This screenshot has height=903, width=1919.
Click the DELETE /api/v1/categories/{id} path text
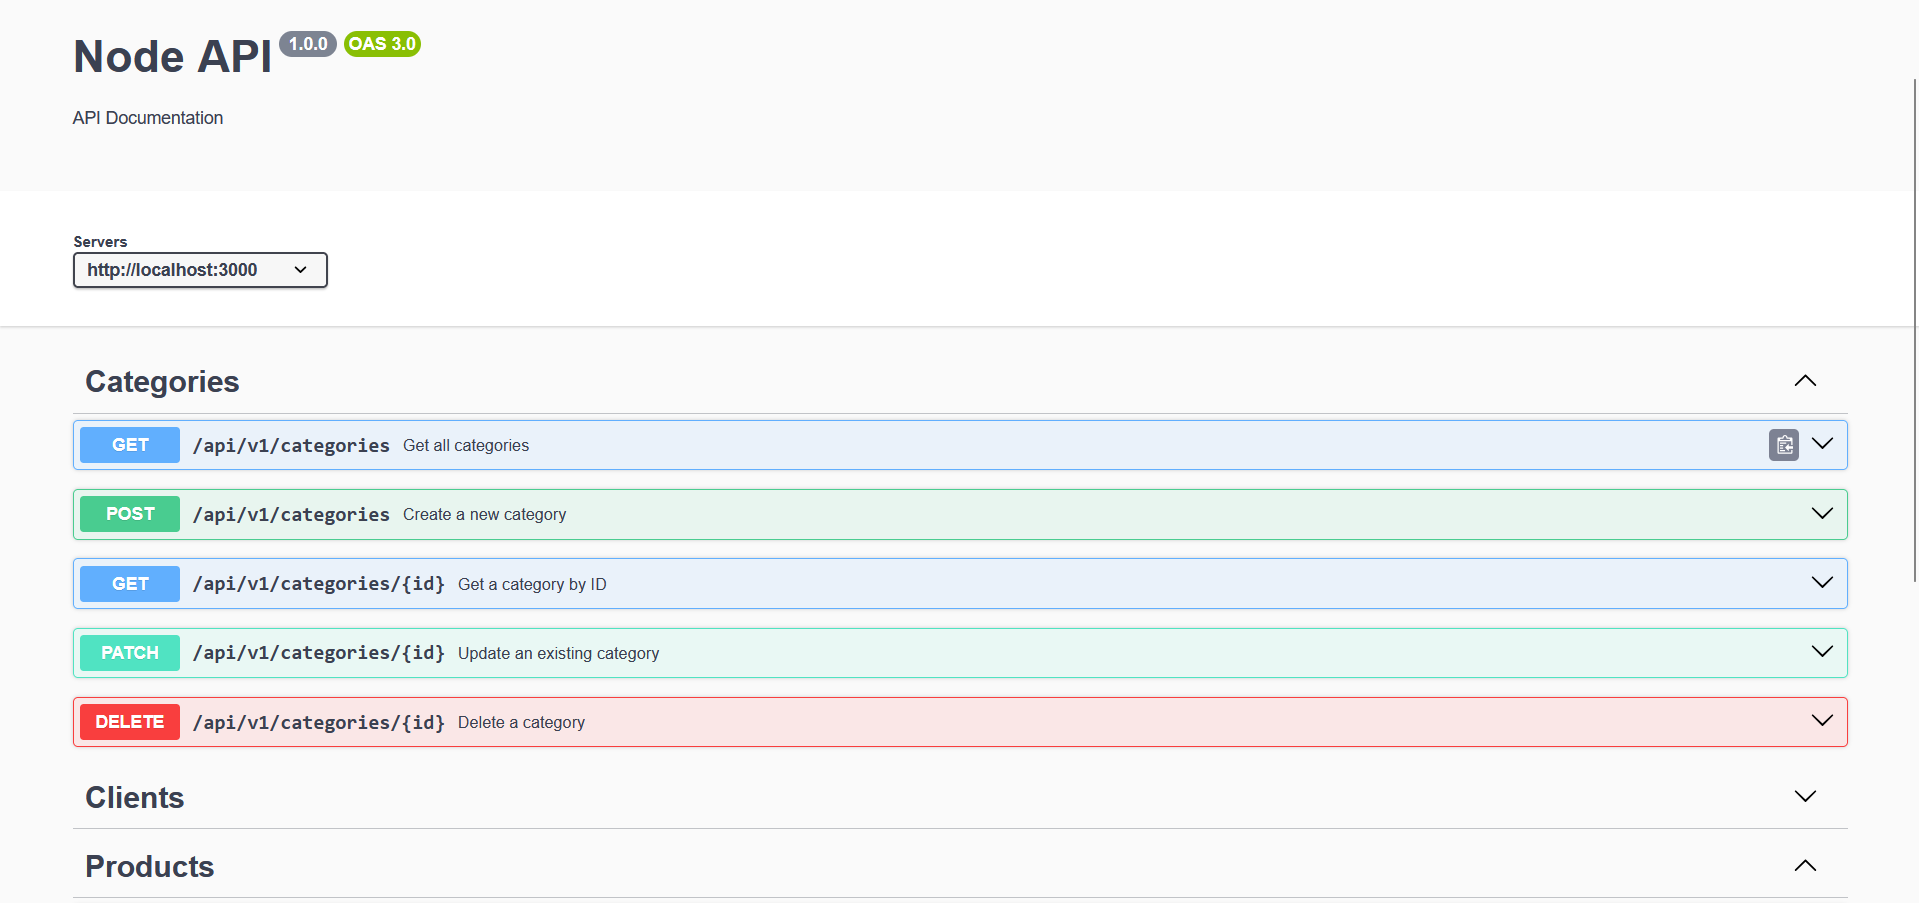tap(319, 722)
